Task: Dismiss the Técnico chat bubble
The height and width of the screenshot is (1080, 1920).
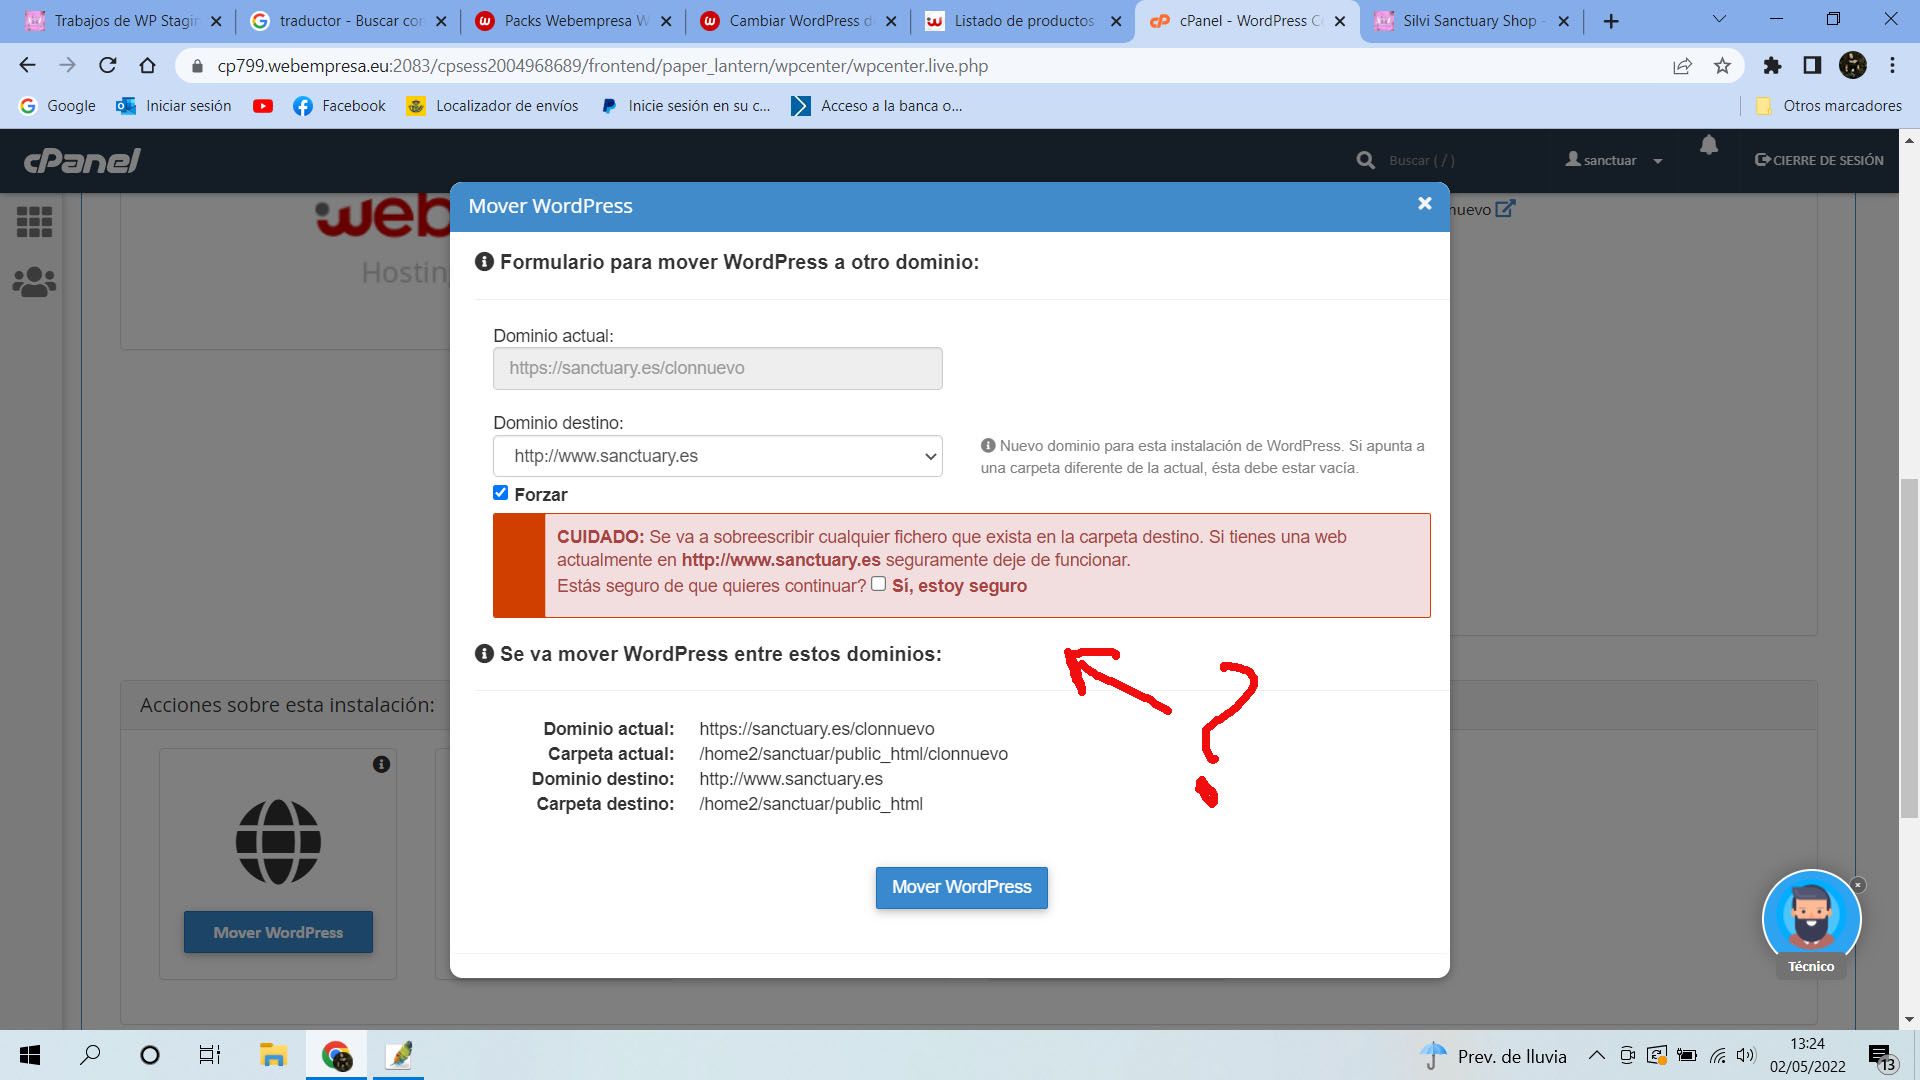Action: pos(1858,885)
